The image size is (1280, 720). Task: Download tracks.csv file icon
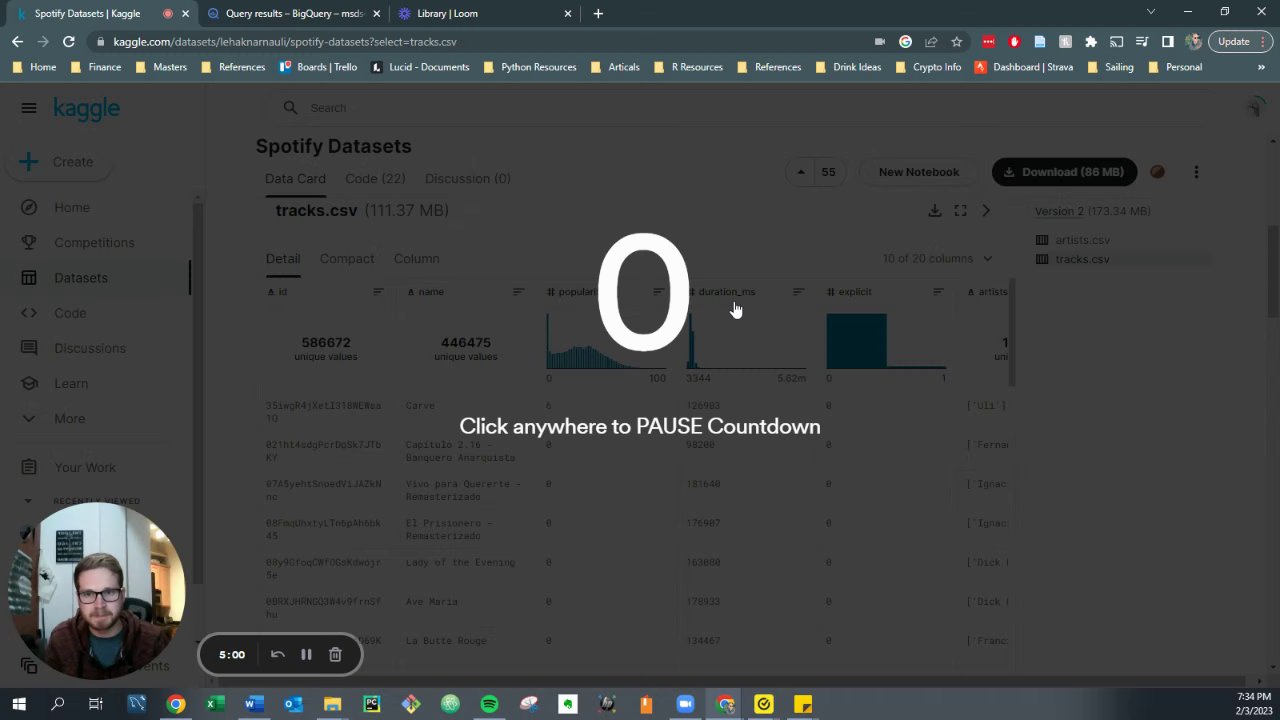tap(934, 211)
